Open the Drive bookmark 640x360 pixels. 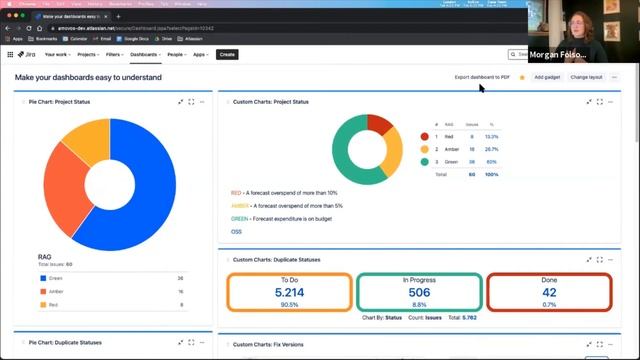coord(163,39)
